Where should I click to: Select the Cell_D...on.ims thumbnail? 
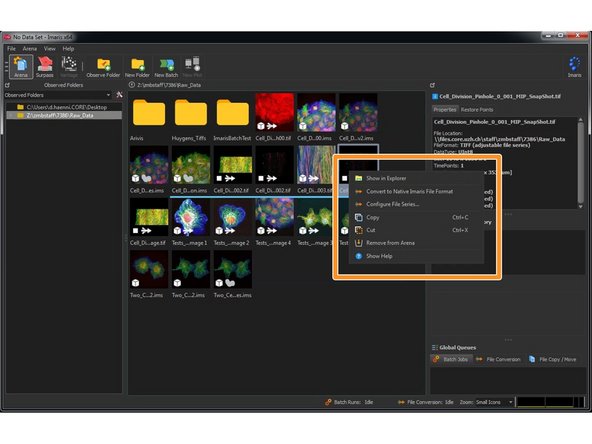click(x=191, y=165)
